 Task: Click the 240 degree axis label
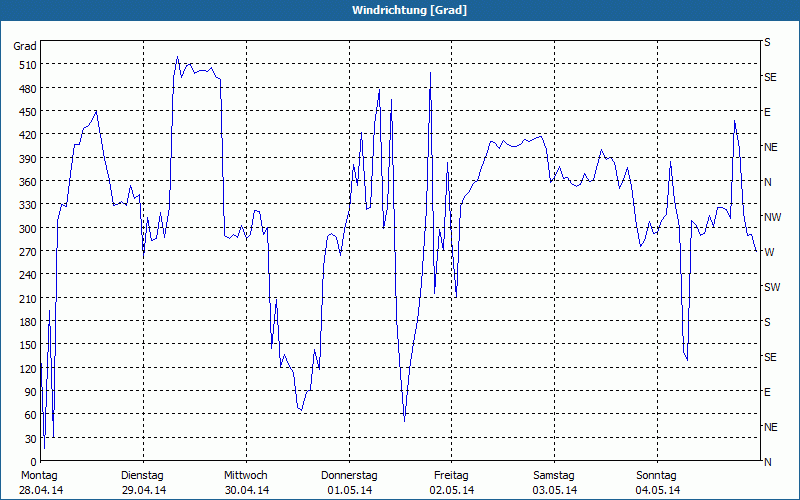coord(28,276)
